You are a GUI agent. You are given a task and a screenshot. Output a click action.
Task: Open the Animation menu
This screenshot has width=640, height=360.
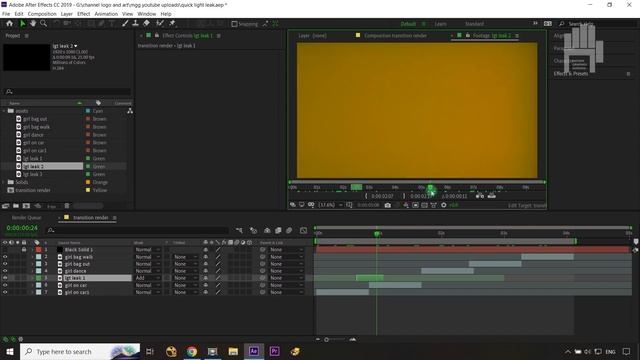click(x=106, y=14)
